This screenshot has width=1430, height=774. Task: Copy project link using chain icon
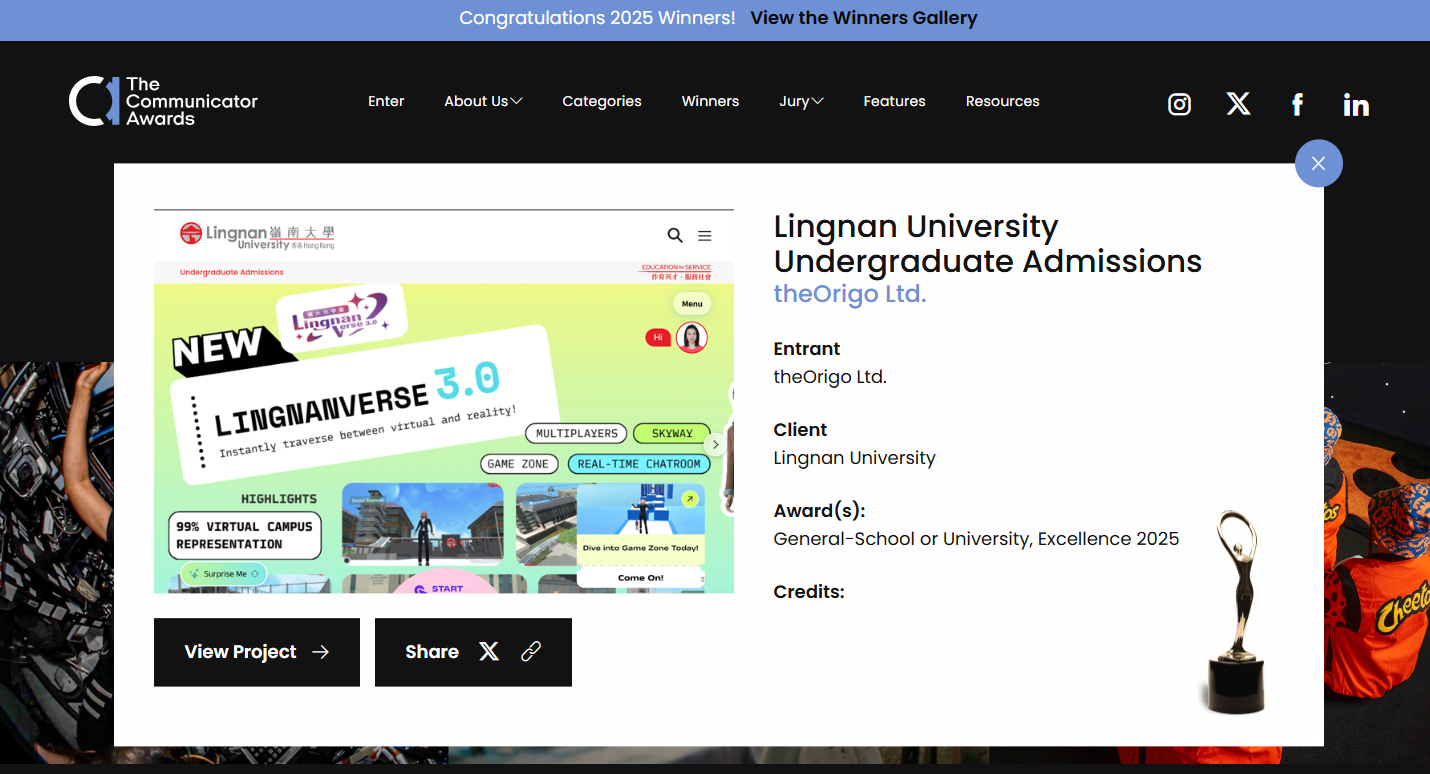click(x=531, y=652)
